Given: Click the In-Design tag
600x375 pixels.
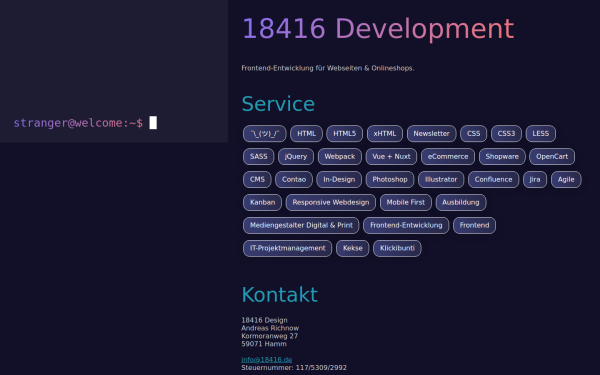Looking at the screenshot, I should 339,179.
